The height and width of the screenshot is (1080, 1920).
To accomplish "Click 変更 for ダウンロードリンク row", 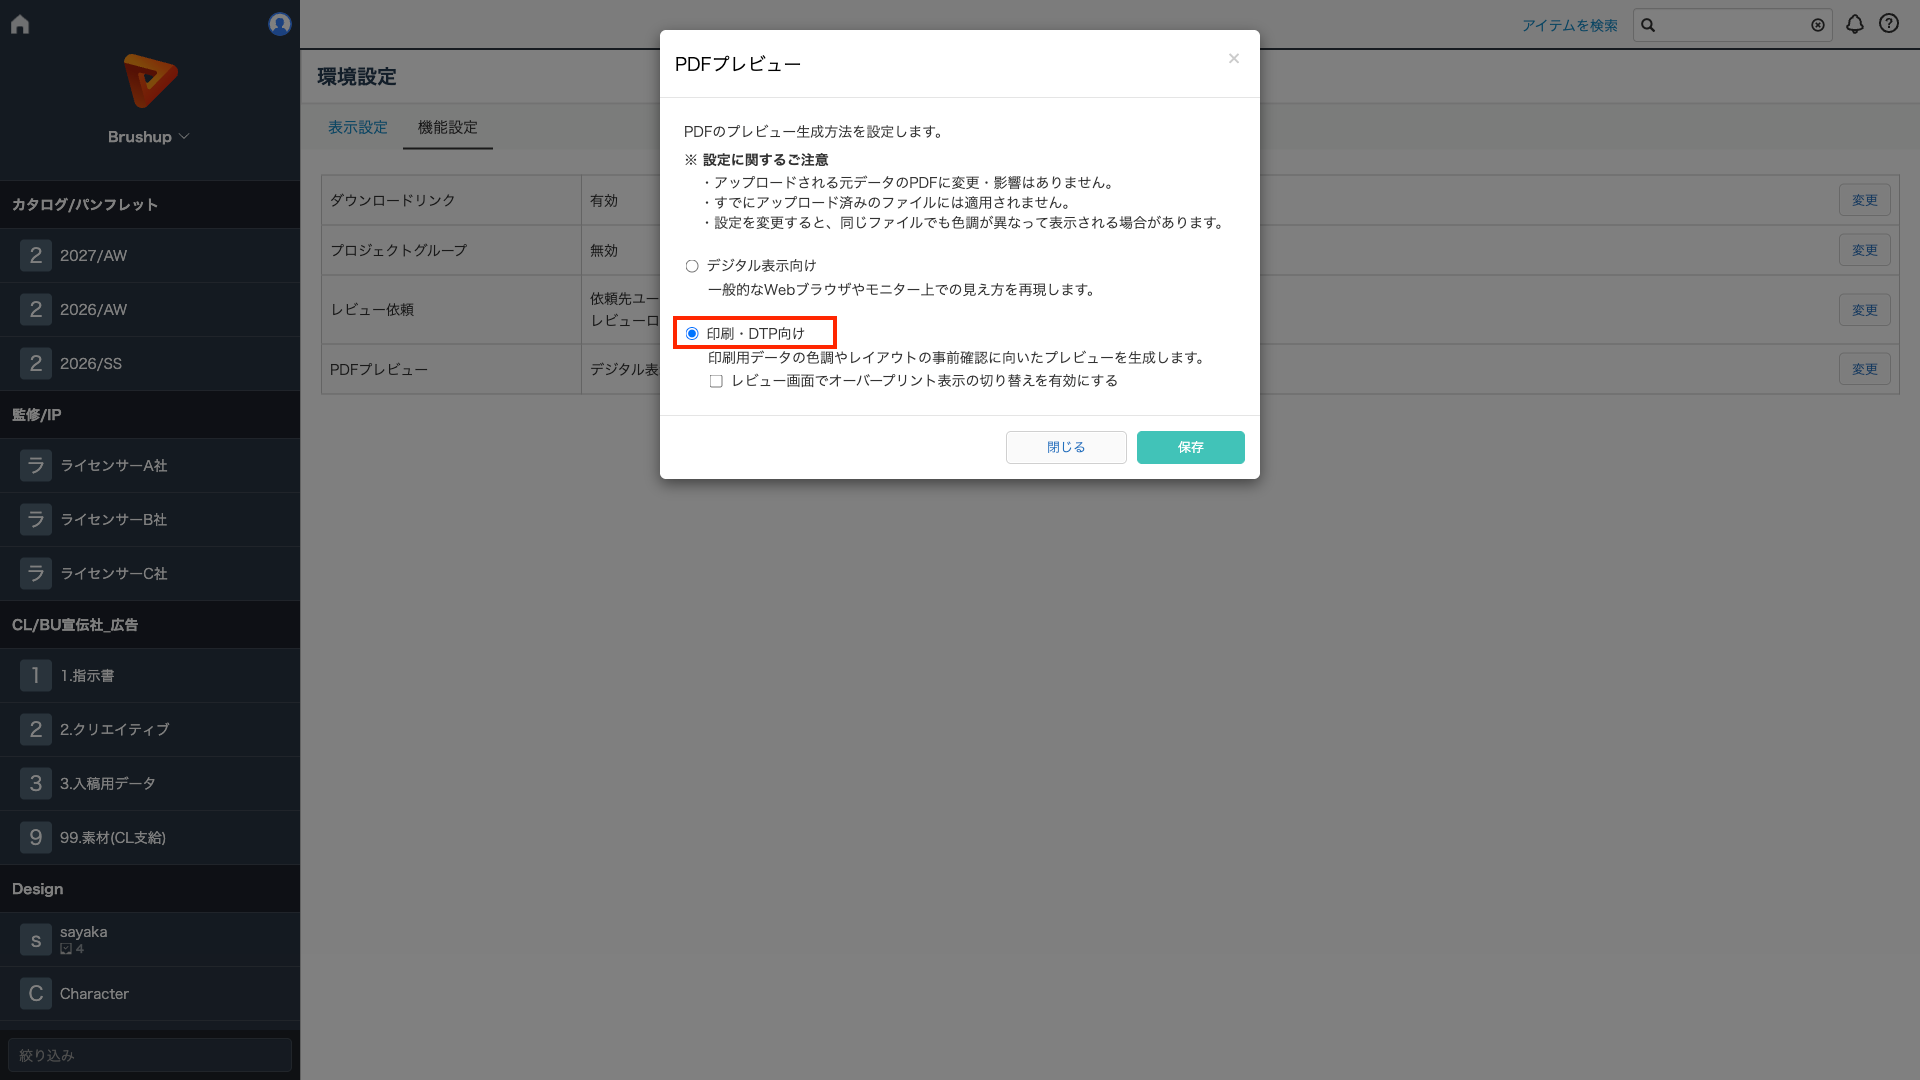I will (x=1865, y=200).
